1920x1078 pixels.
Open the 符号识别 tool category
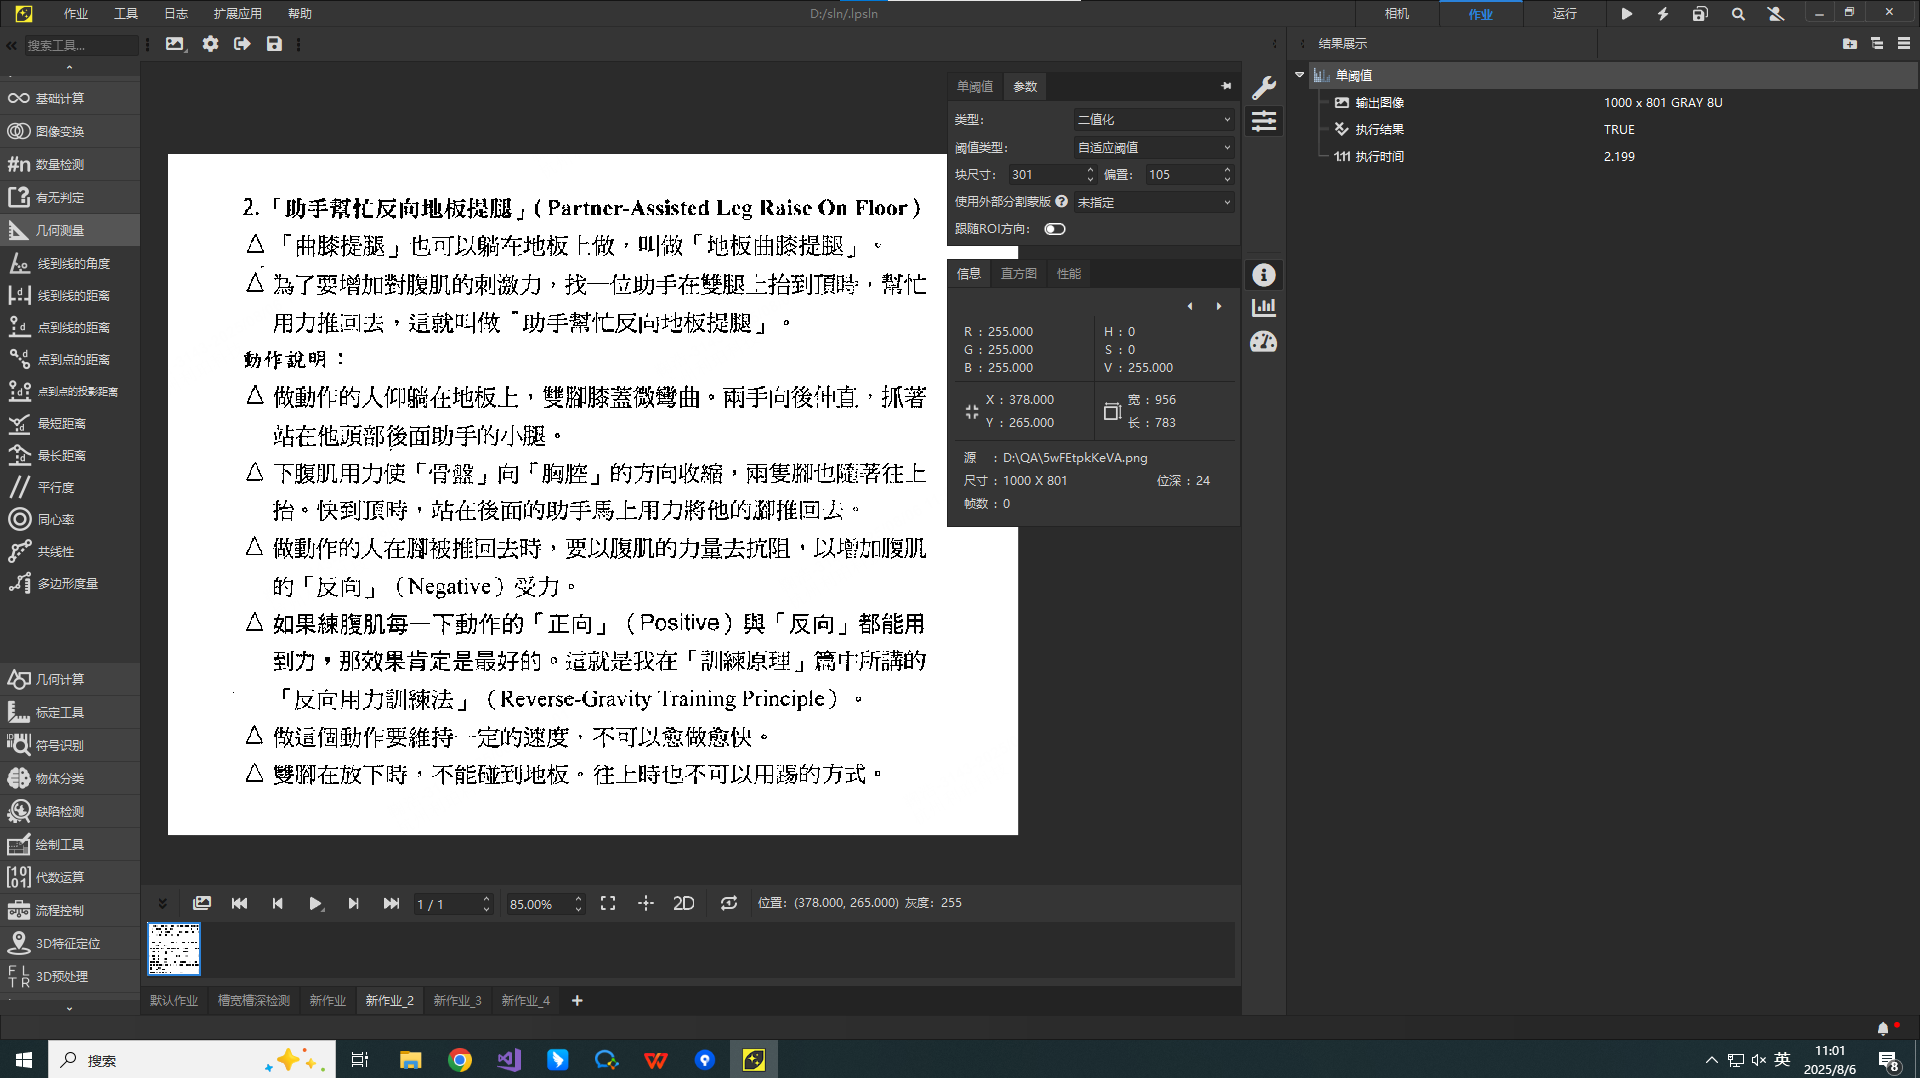click(x=58, y=745)
